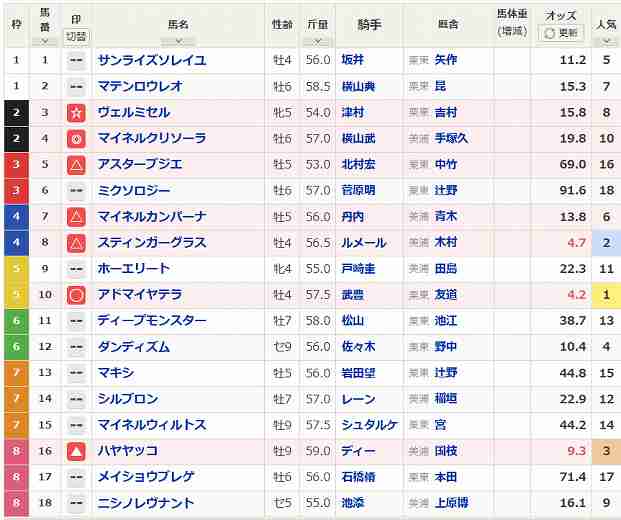
Task: Open trainer page for 上原博
Action: tap(451, 503)
